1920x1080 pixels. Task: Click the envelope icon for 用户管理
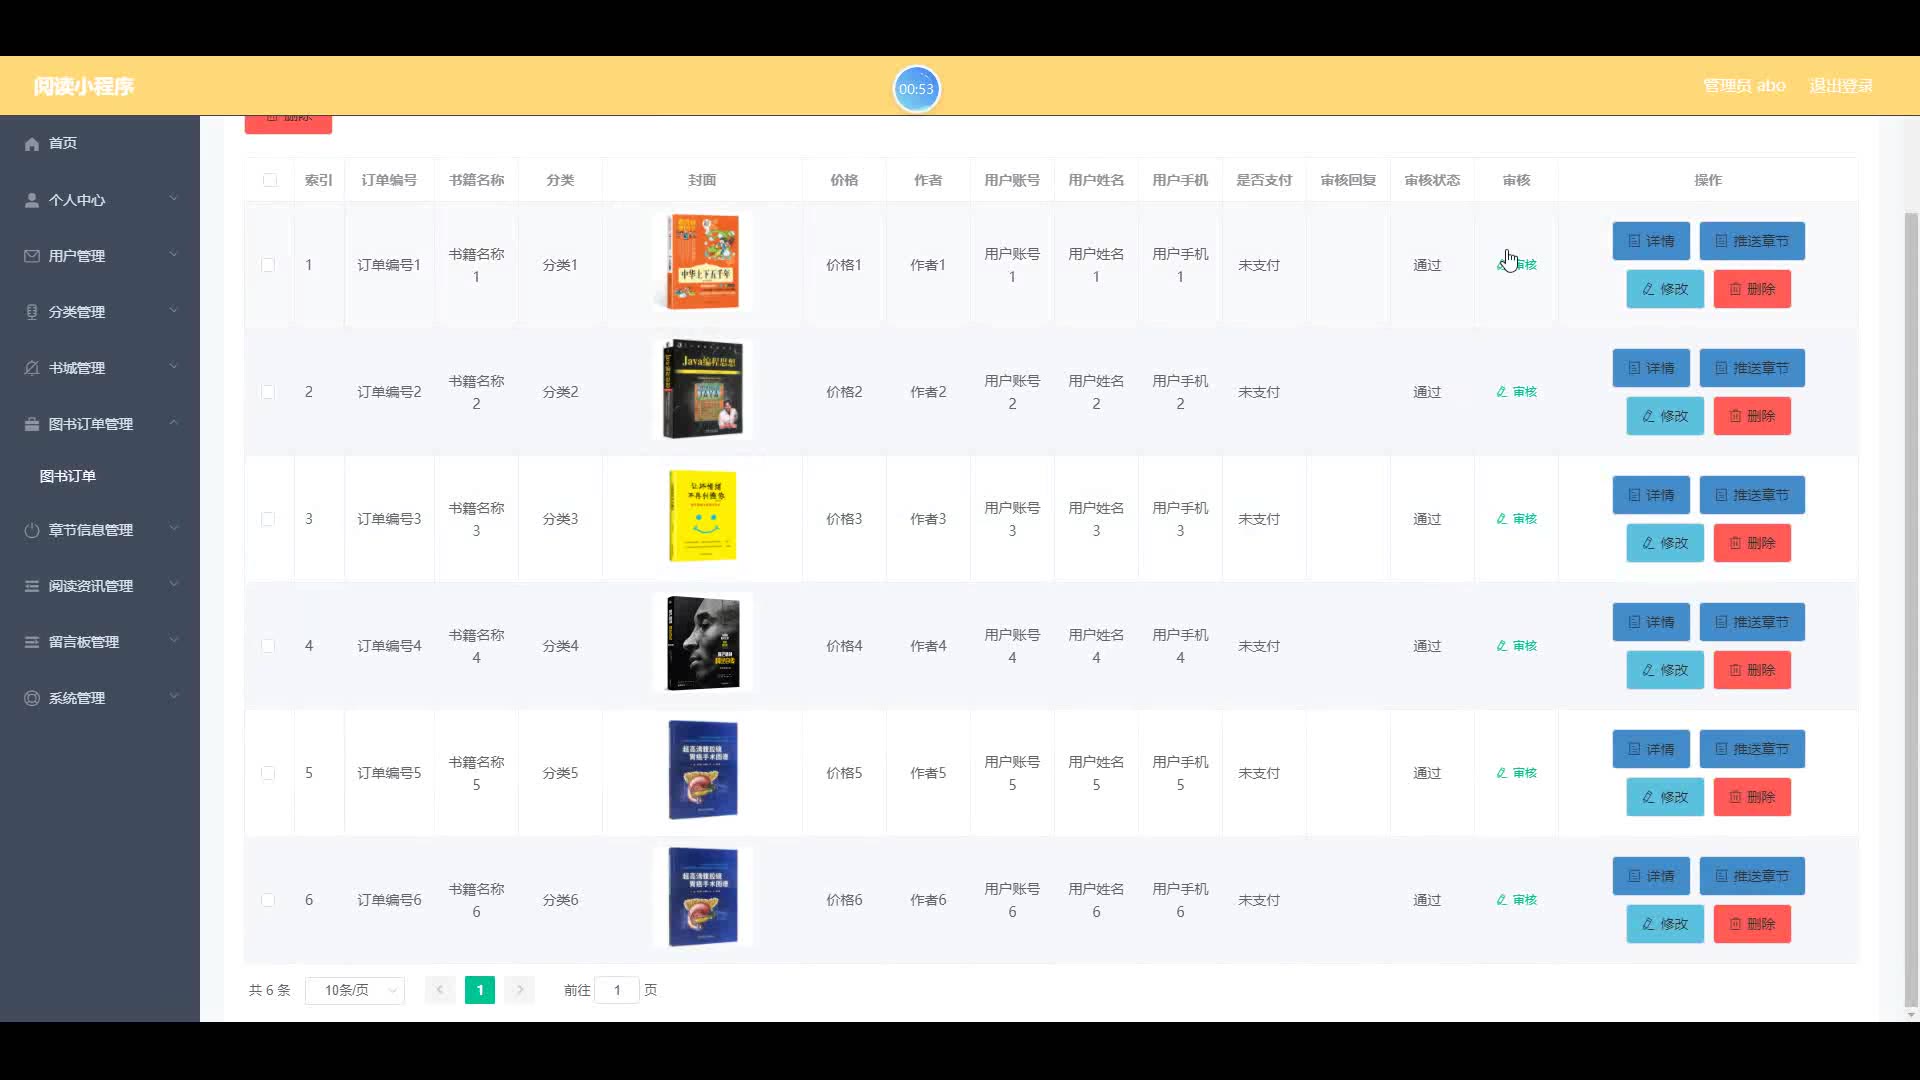pos(32,256)
